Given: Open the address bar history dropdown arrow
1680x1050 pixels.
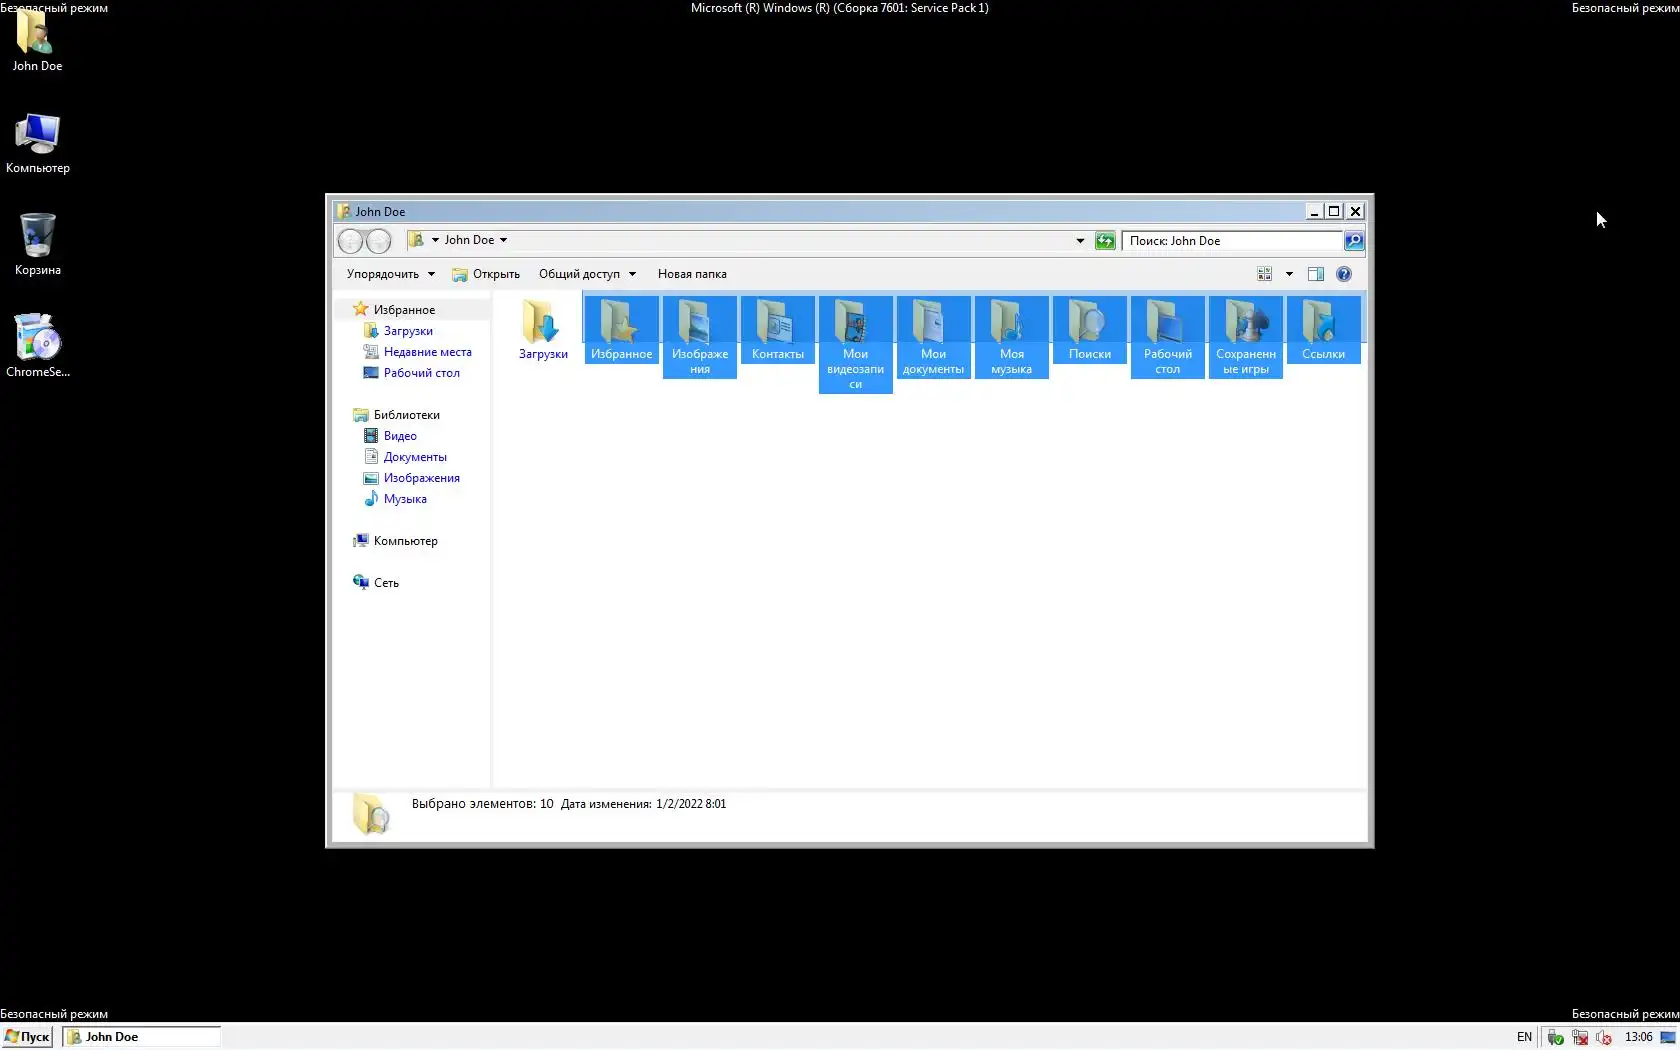Looking at the screenshot, I should coord(1080,241).
